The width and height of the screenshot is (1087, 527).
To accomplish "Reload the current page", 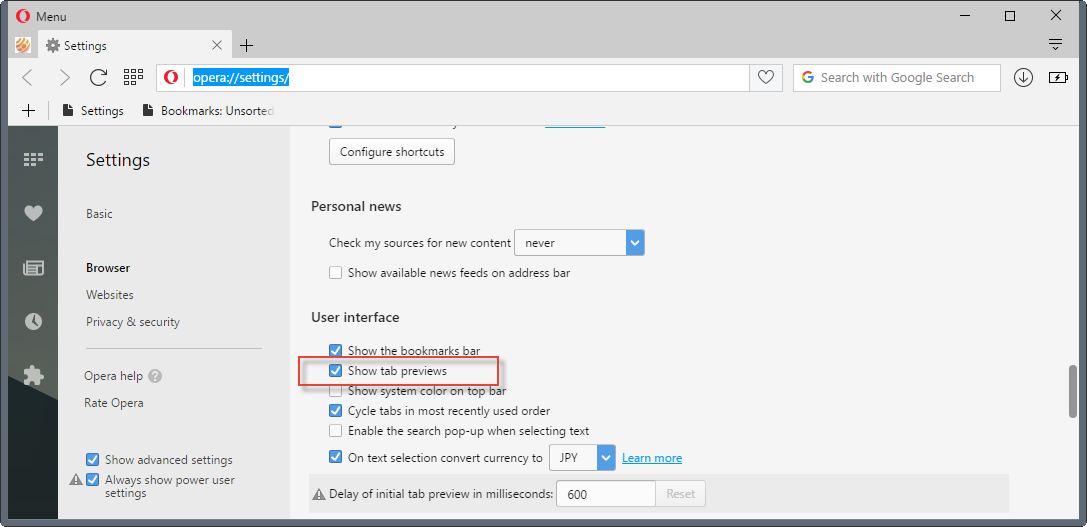I will coord(98,78).
